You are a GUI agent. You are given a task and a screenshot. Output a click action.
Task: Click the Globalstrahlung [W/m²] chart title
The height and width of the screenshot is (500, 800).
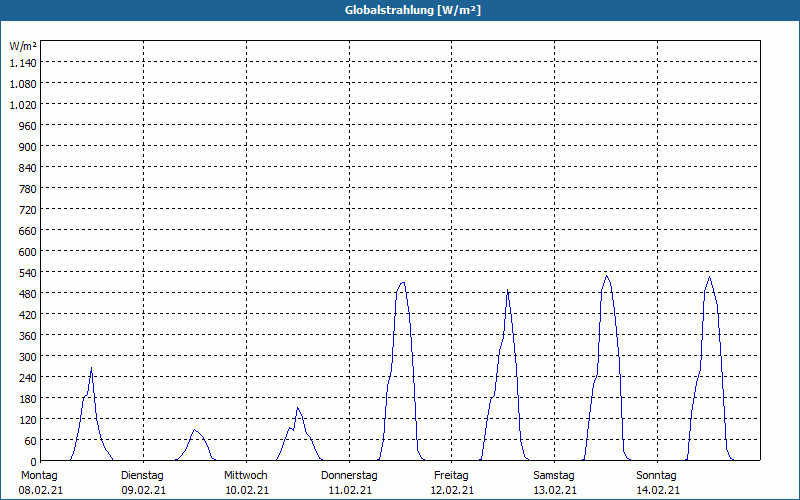(x=413, y=10)
